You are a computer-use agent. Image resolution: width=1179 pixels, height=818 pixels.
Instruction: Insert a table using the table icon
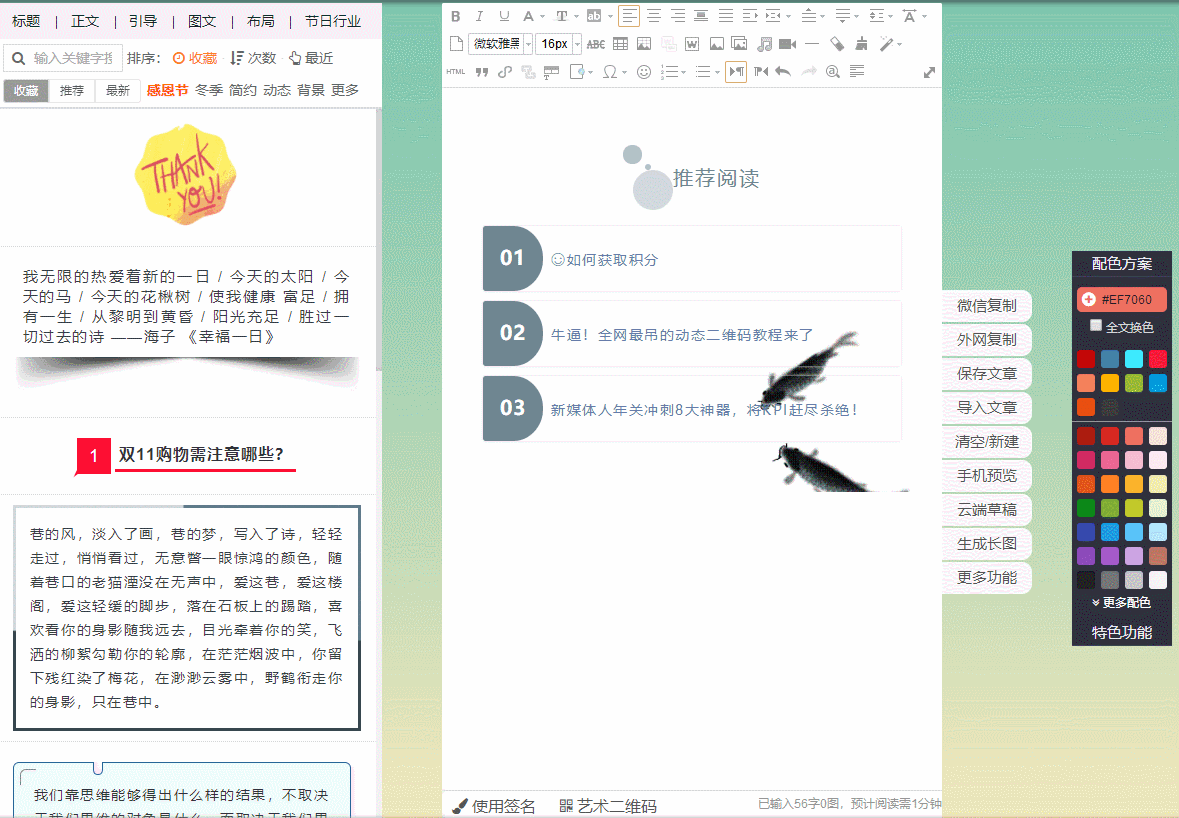click(621, 43)
